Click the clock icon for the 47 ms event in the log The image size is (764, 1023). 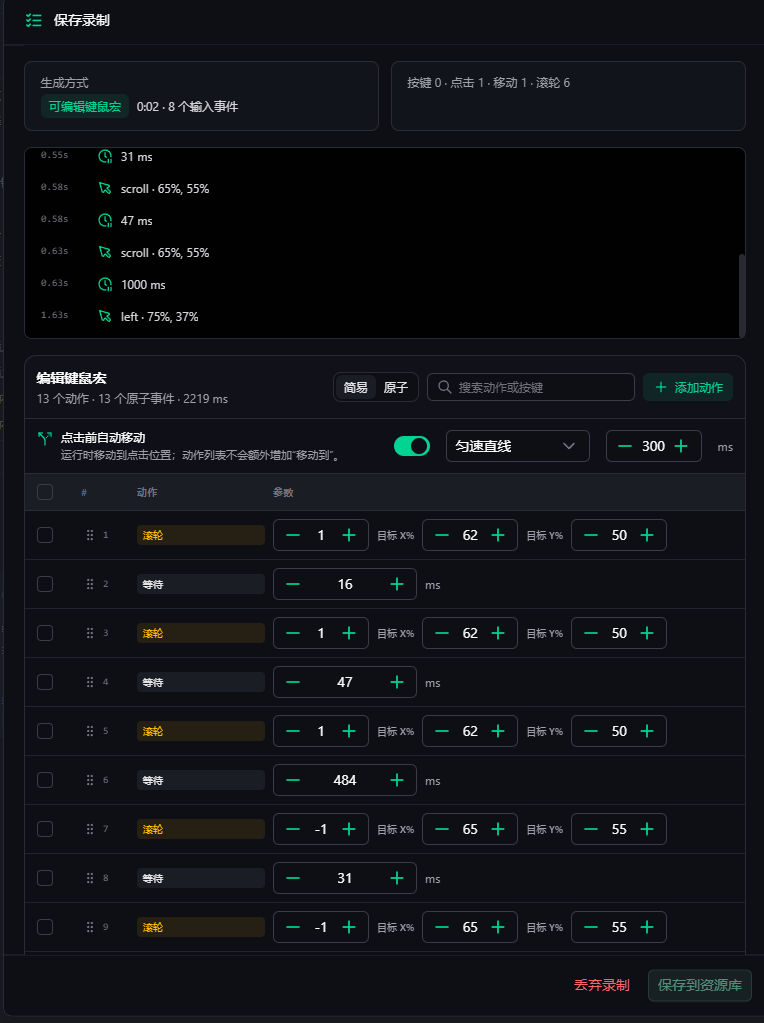(x=104, y=221)
